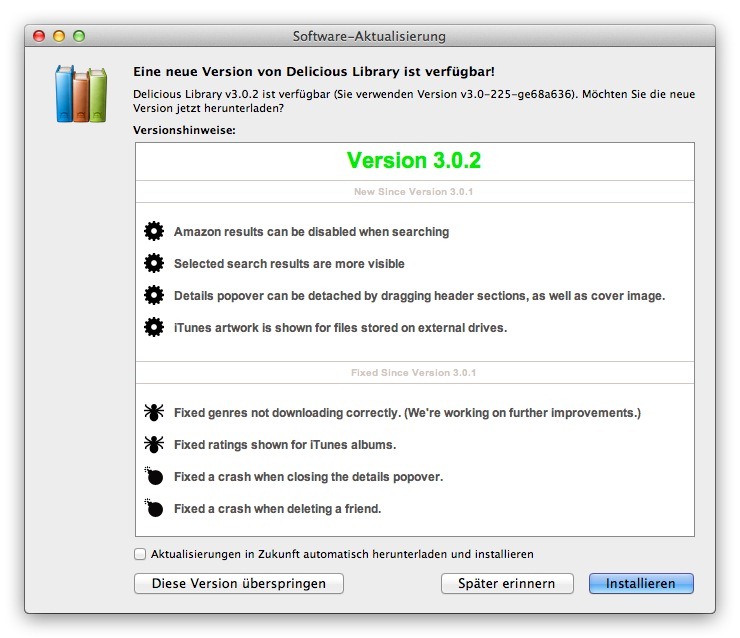
Task: Click the New Since Version 3.0.1 header
Action: click(x=414, y=191)
